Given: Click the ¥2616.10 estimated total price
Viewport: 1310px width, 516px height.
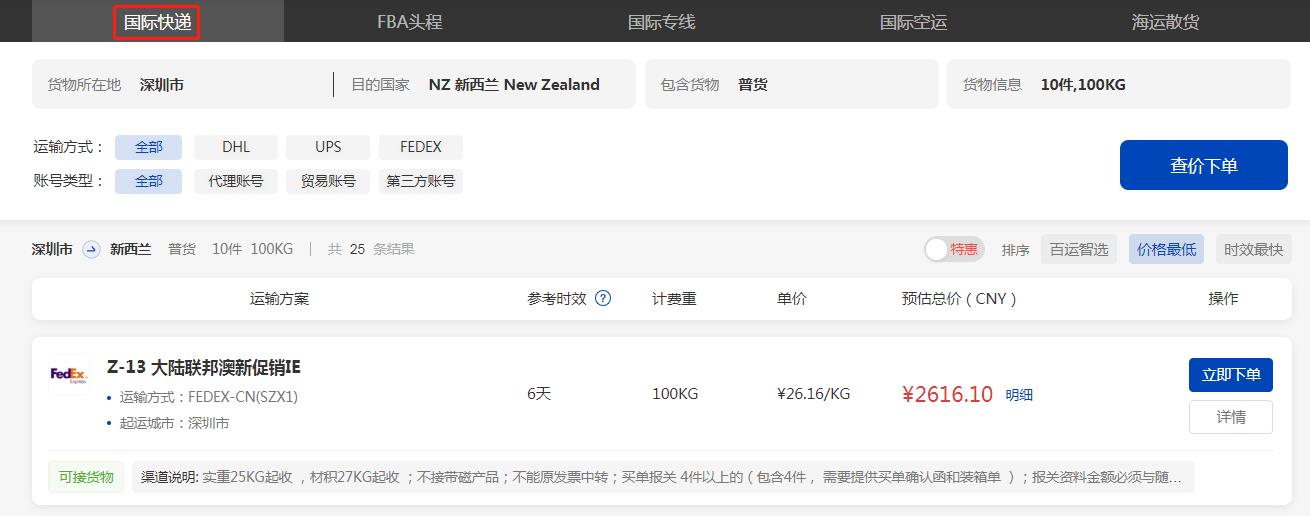Looking at the screenshot, I should pyautogui.click(x=947, y=394).
